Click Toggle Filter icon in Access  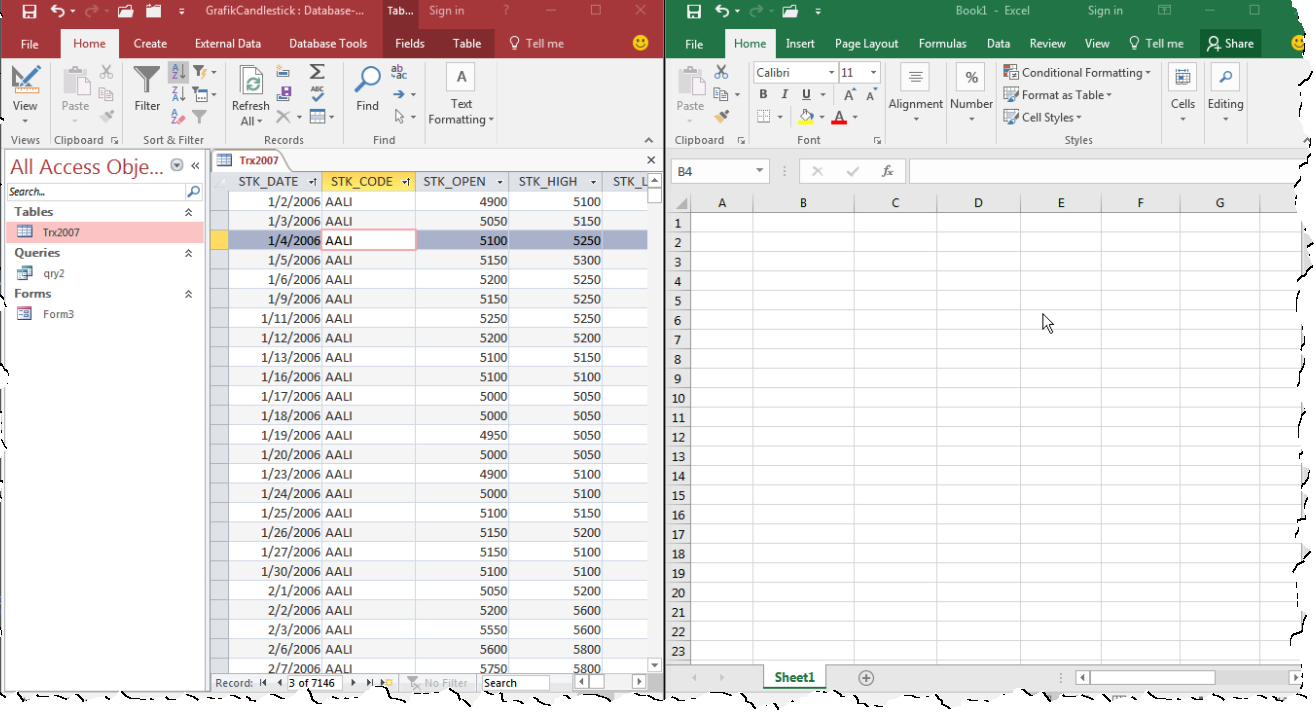point(200,117)
